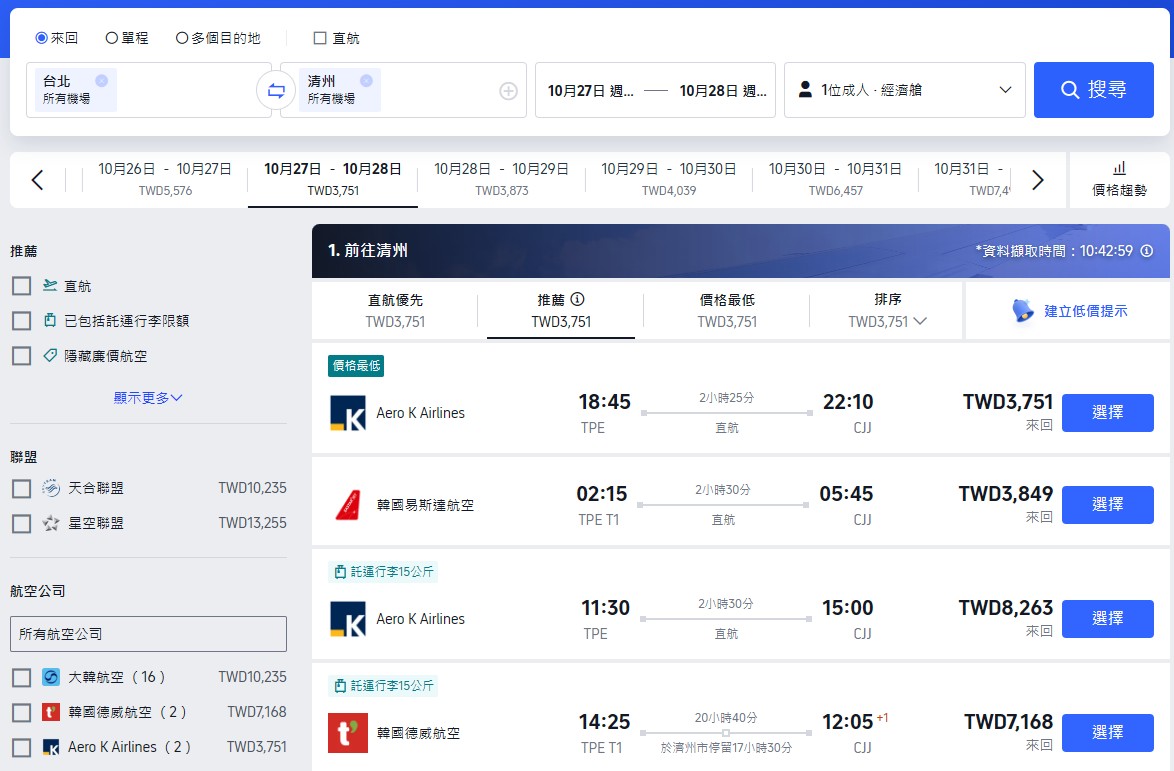Image resolution: width=1174 pixels, height=771 pixels.
Task: Show previous dates with left arrow
Action: [37, 180]
